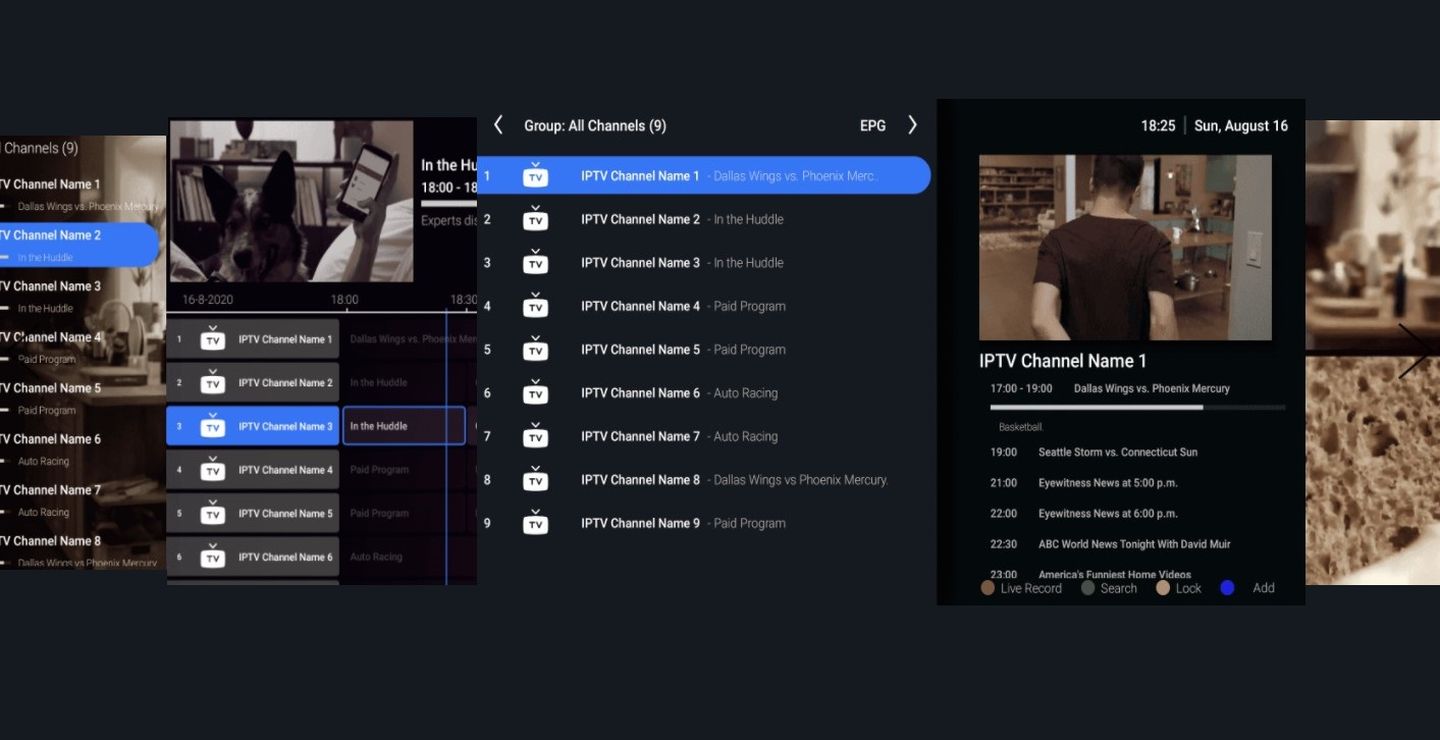Click the left chevron beside the Group header
Screen dimensions: 1440x740
(x=498, y=125)
